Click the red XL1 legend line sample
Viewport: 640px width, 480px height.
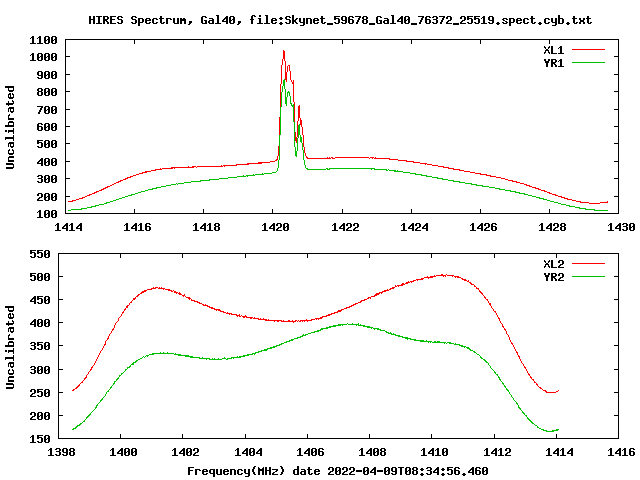coord(588,50)
